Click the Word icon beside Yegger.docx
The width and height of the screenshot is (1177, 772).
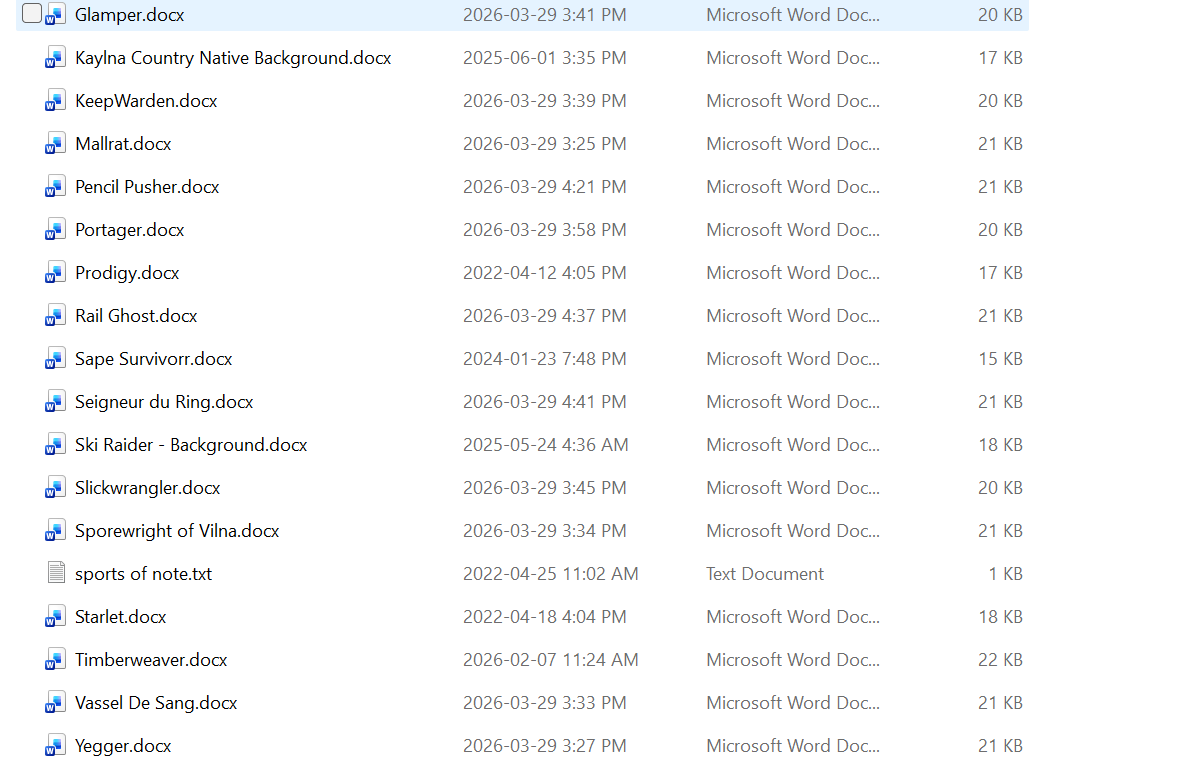click(55, 746)
